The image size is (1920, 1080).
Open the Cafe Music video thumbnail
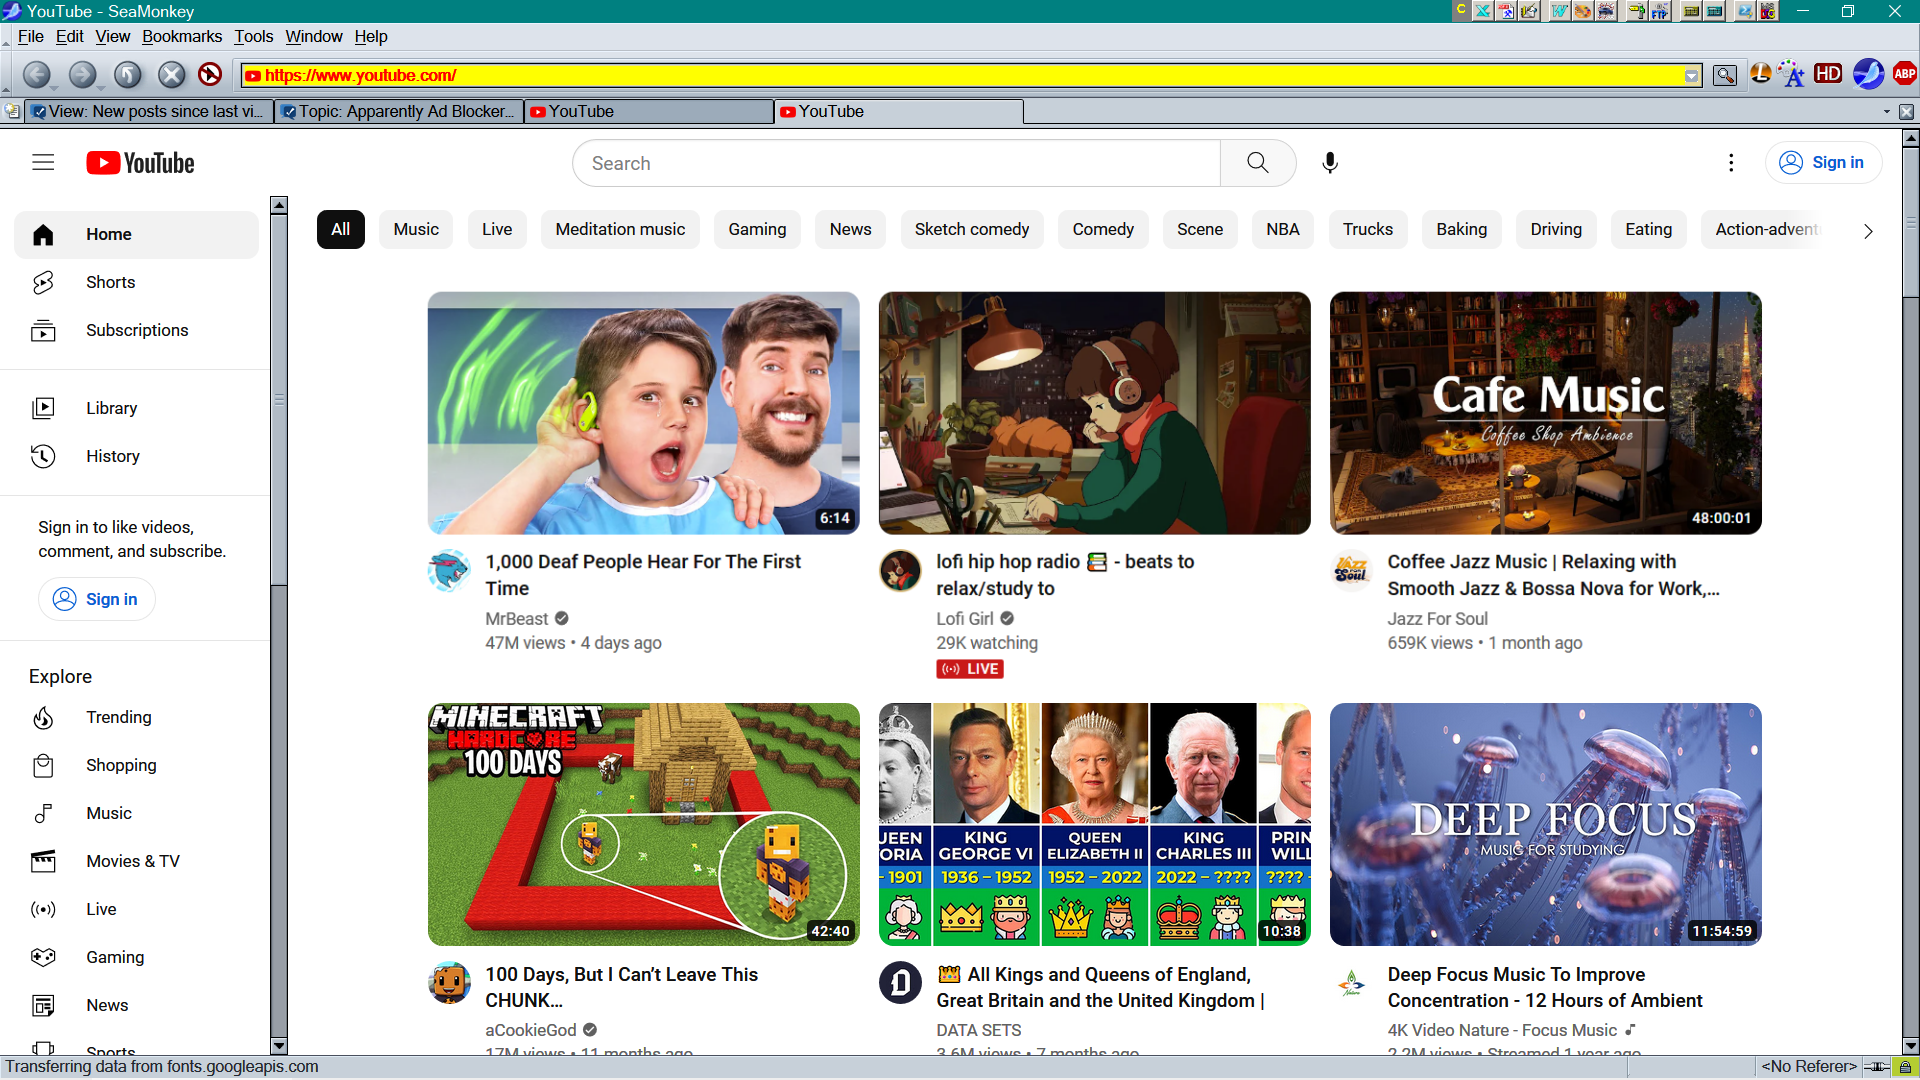click(x=1545, y=413)
